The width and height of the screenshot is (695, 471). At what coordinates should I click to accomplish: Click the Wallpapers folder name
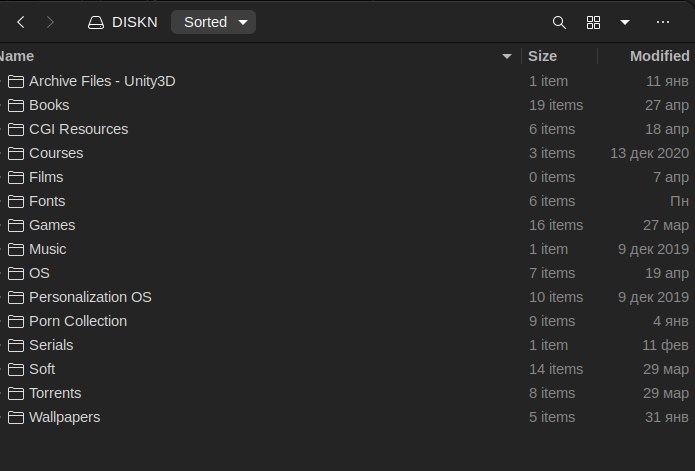65,417
